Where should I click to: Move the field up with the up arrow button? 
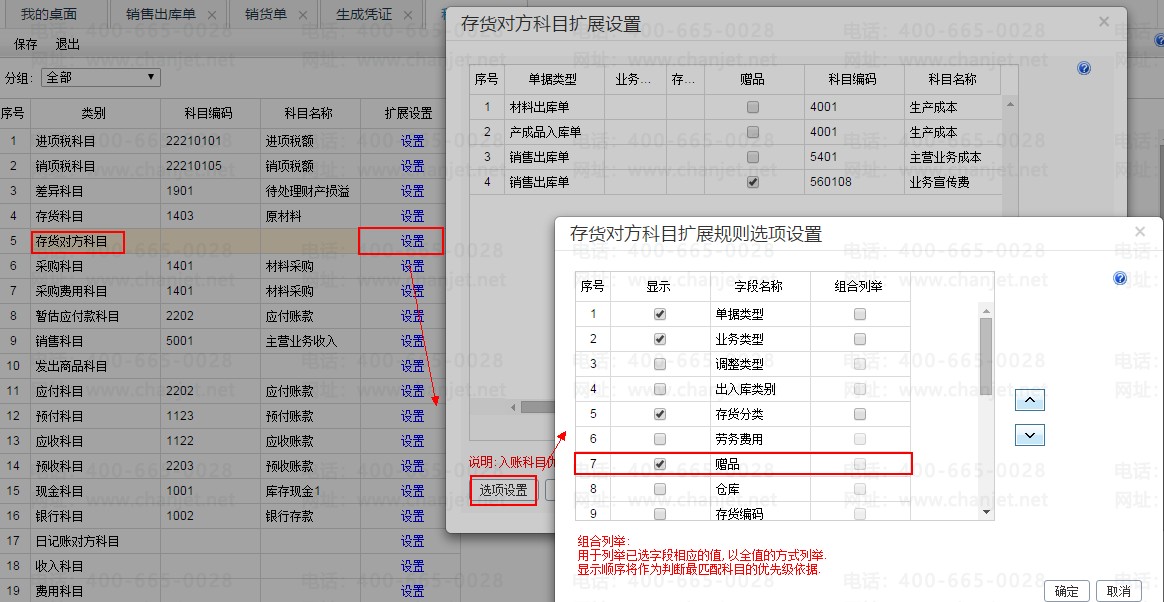coord(1029,400)
